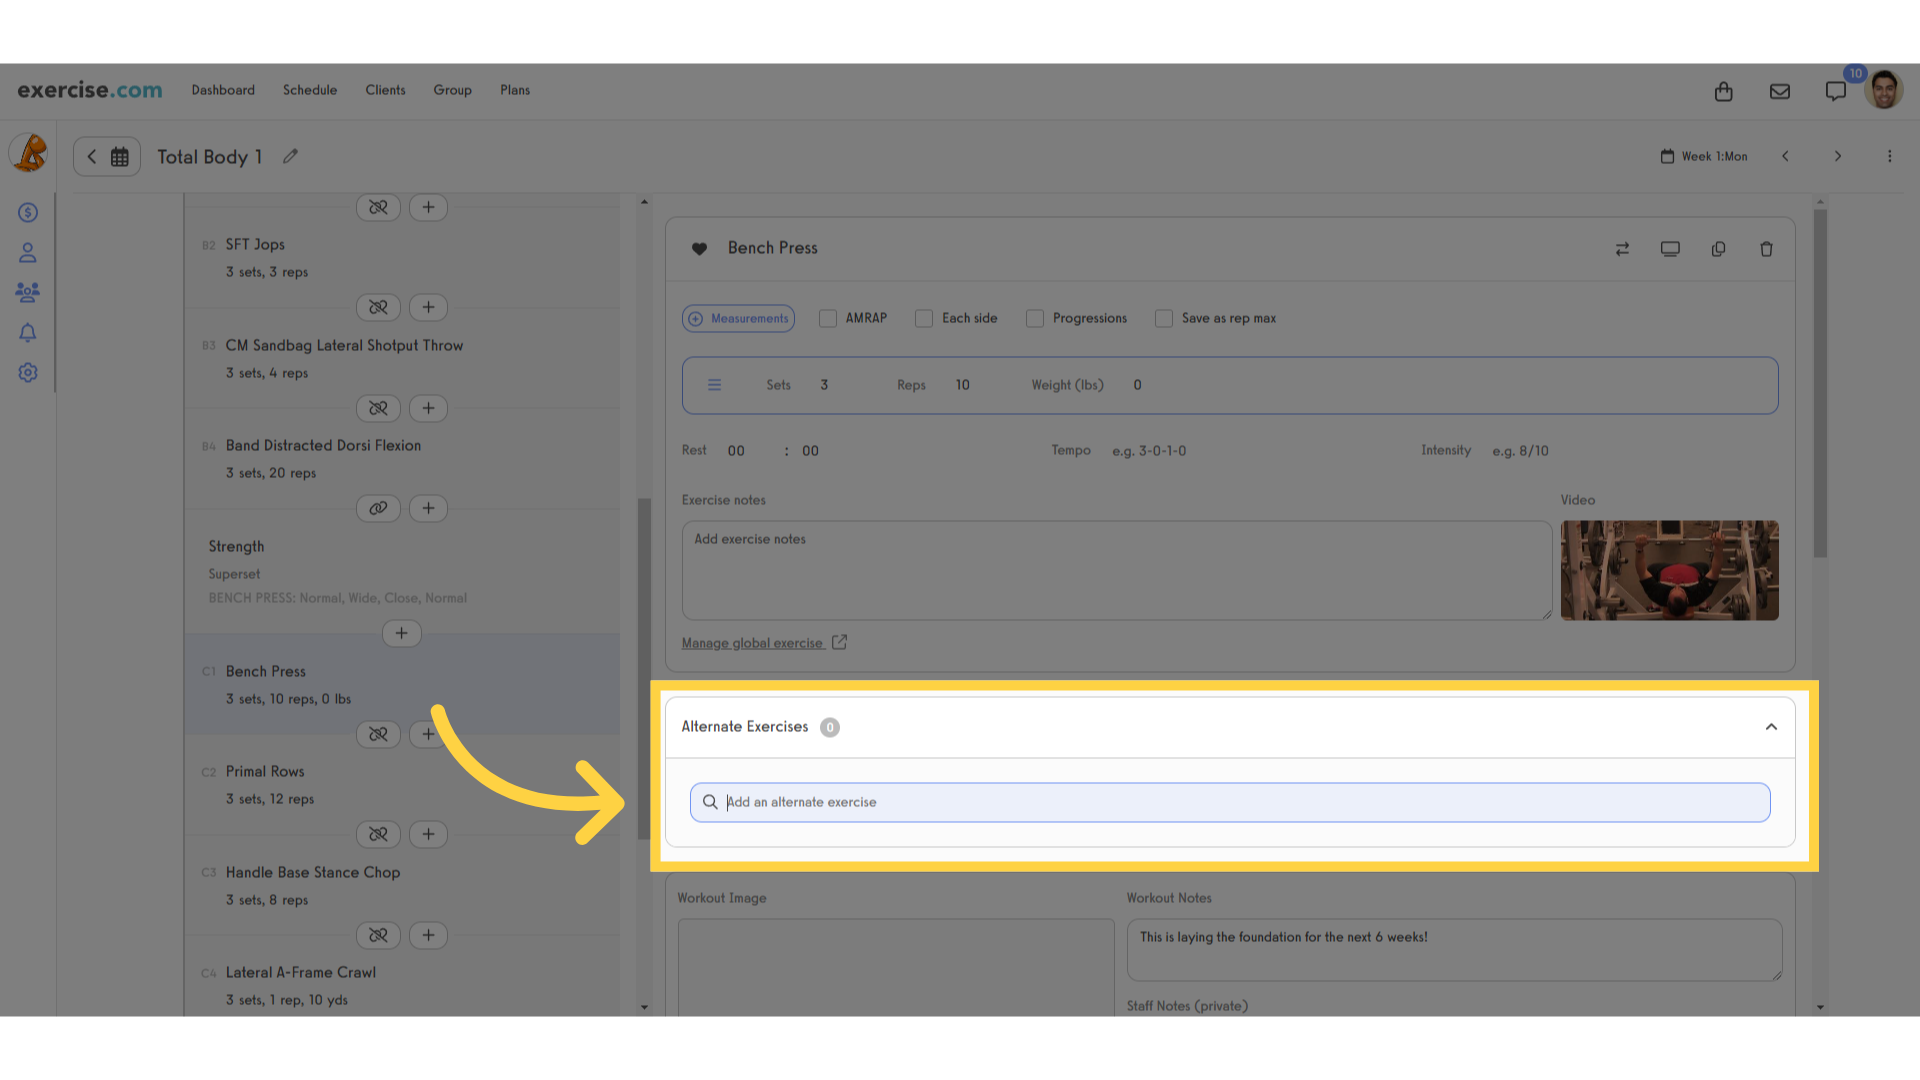The width and height of the screenshot is (1920, 1080).
Task: Enable the Progressions checkbox
Action: [1034, 318]
